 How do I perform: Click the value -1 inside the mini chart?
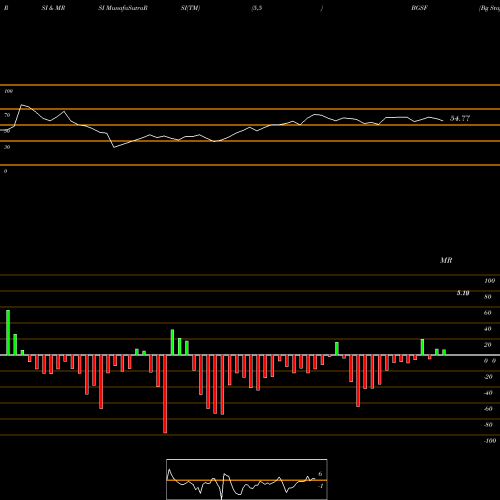pos(320,486)
